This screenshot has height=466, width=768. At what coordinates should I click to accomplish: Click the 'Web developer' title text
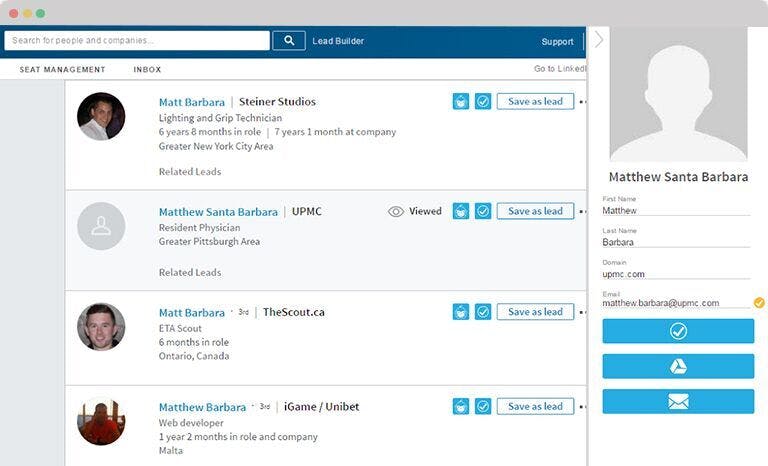[x=191, y=422]
